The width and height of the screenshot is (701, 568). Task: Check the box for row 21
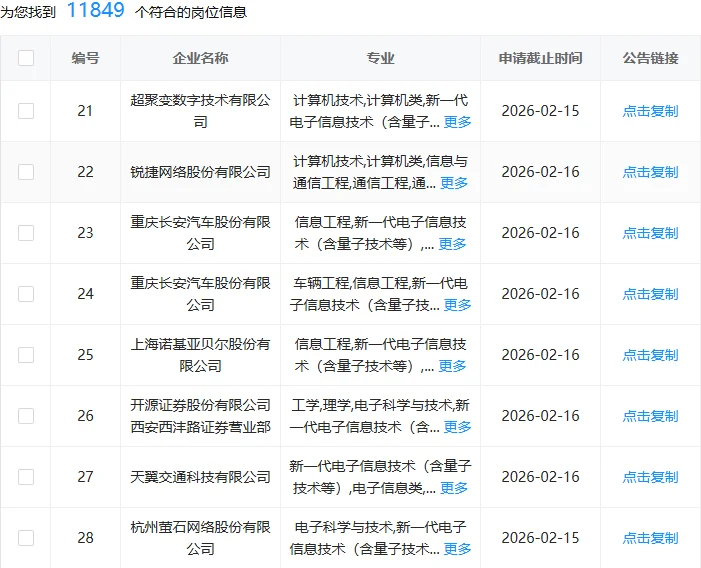(x=26, y=111)
